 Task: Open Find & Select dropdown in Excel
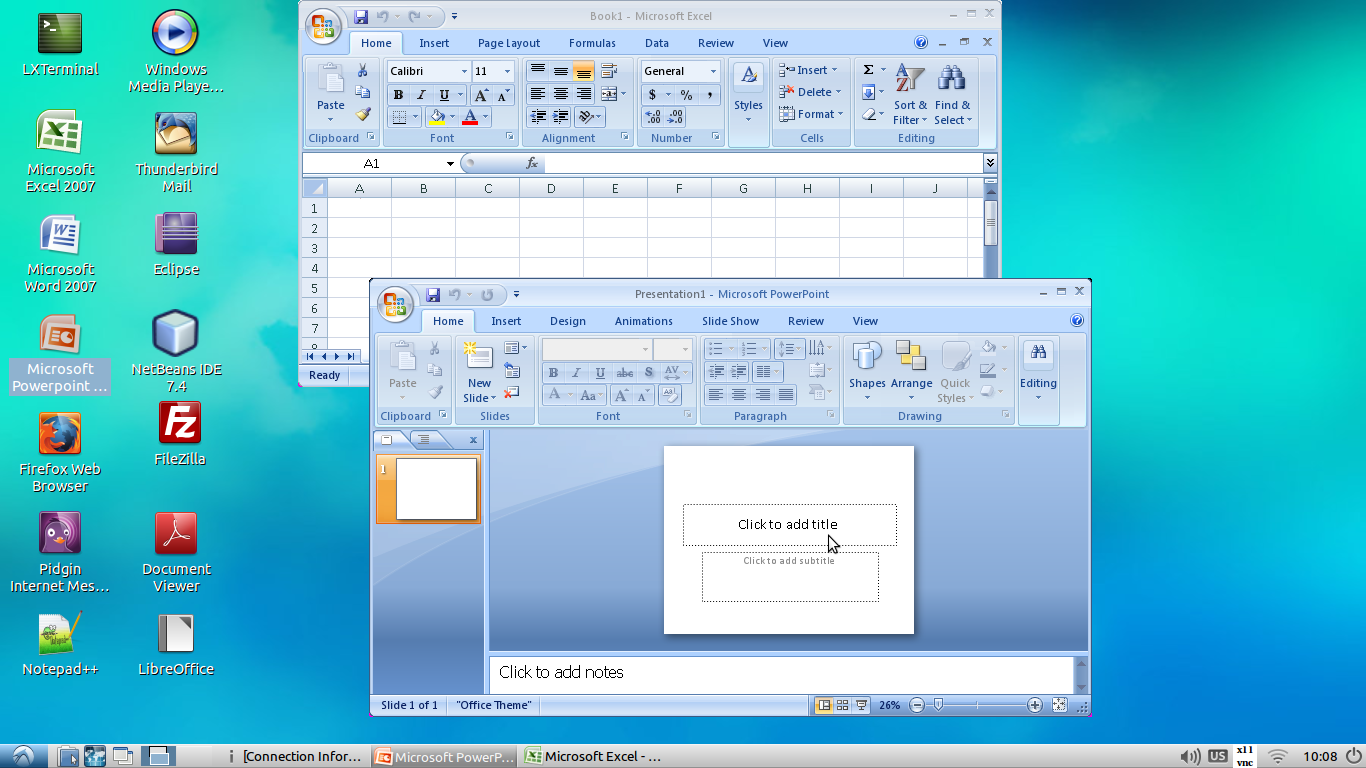point(953,94)
